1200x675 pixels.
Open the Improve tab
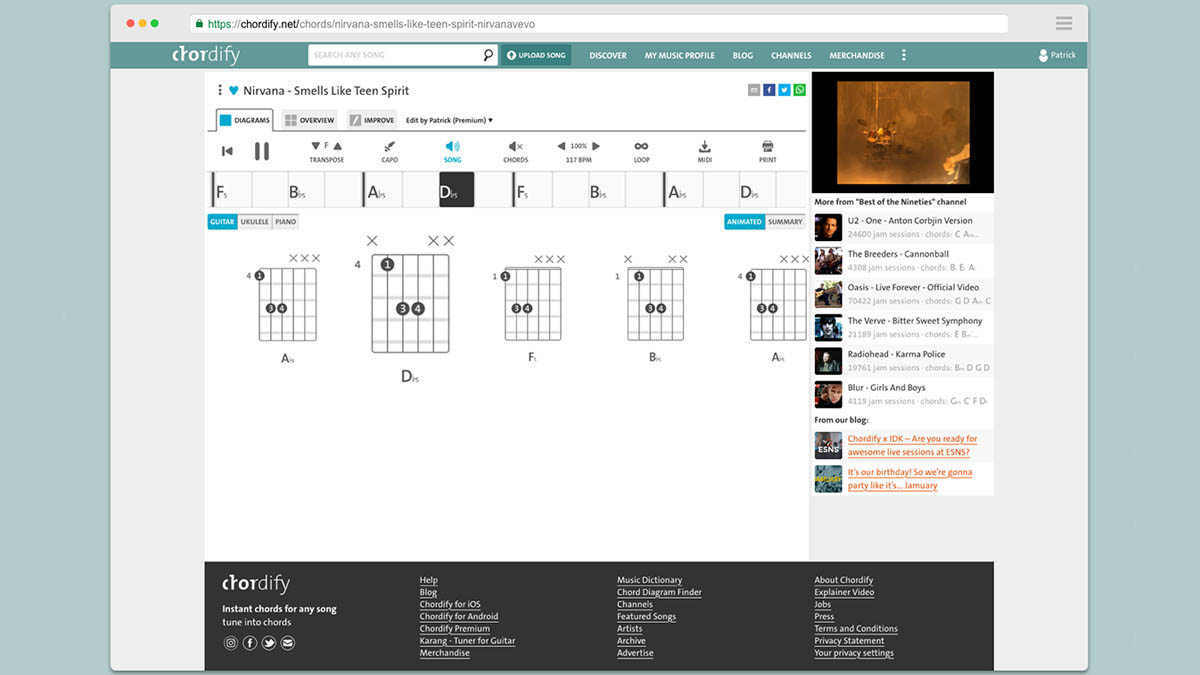372,120
